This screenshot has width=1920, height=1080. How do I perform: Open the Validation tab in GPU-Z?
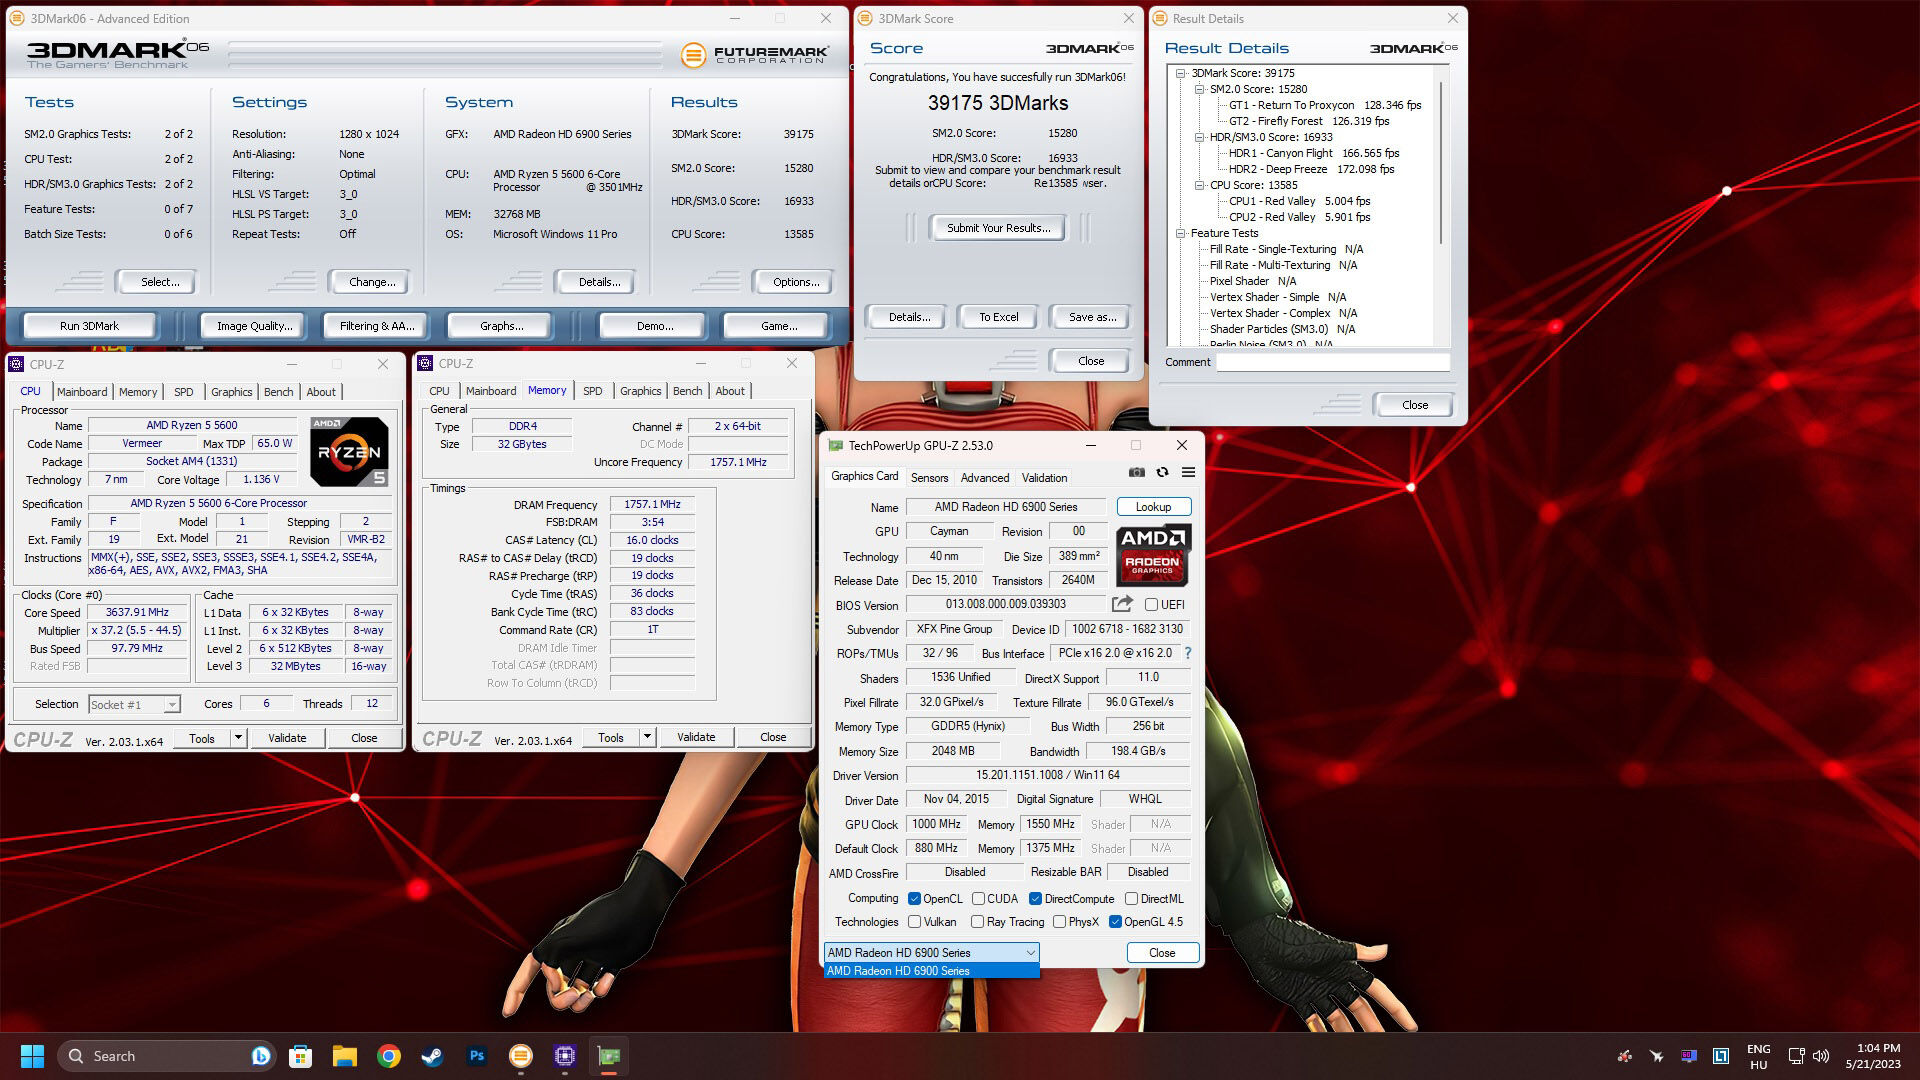[x=1044, y=478]
